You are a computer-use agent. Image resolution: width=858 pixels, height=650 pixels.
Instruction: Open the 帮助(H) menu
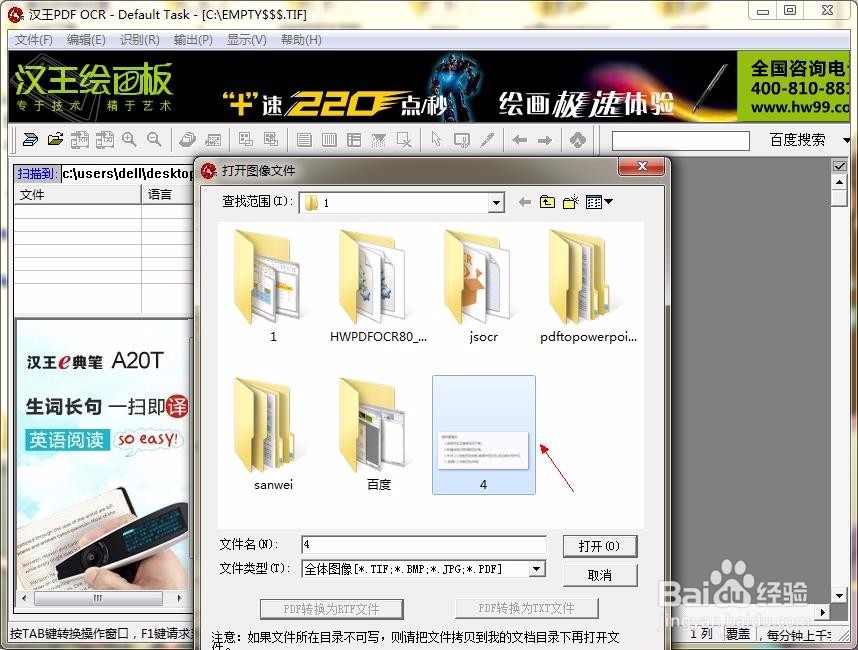[x=301, y=40]
